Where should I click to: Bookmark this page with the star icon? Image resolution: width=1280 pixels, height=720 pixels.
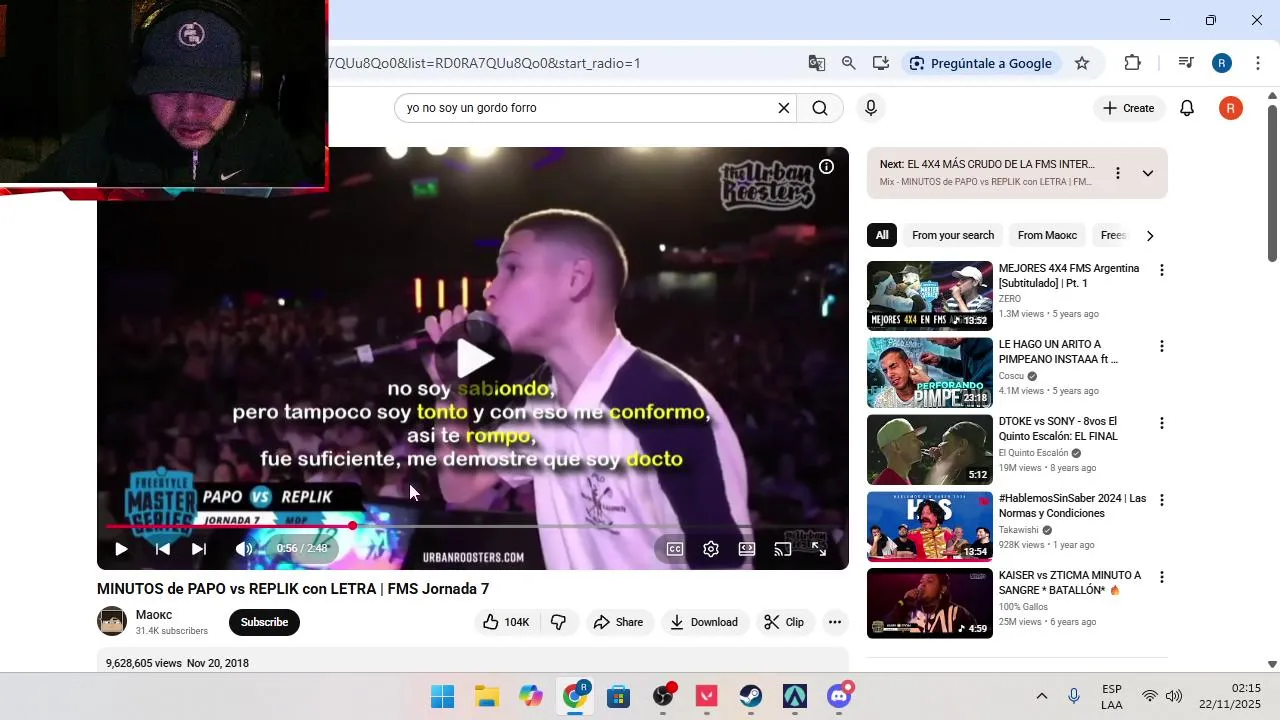click(x=1082, y=63)
